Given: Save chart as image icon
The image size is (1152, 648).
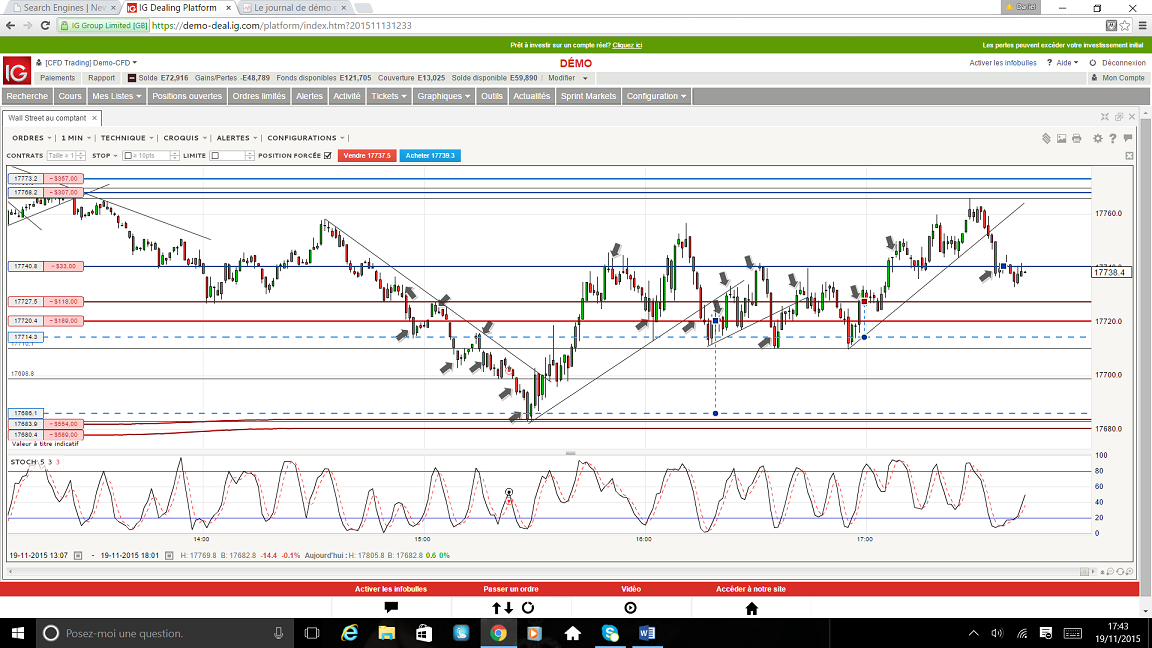Looking at the screenshot, I should (1062, 138).
